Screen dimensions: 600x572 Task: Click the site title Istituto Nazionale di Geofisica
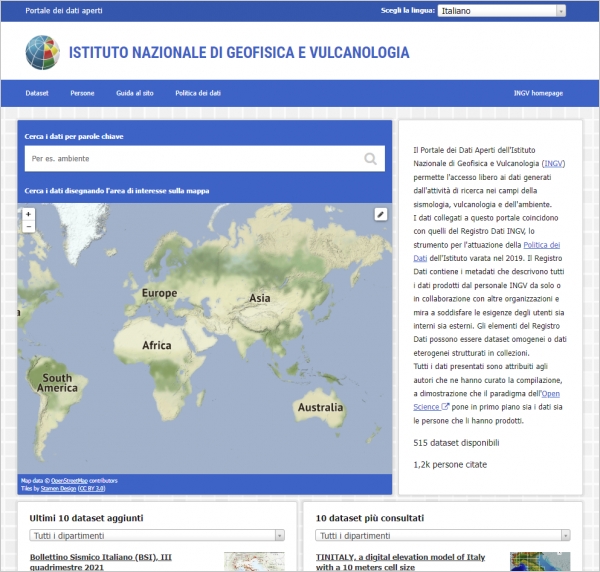tap(239, 53)
